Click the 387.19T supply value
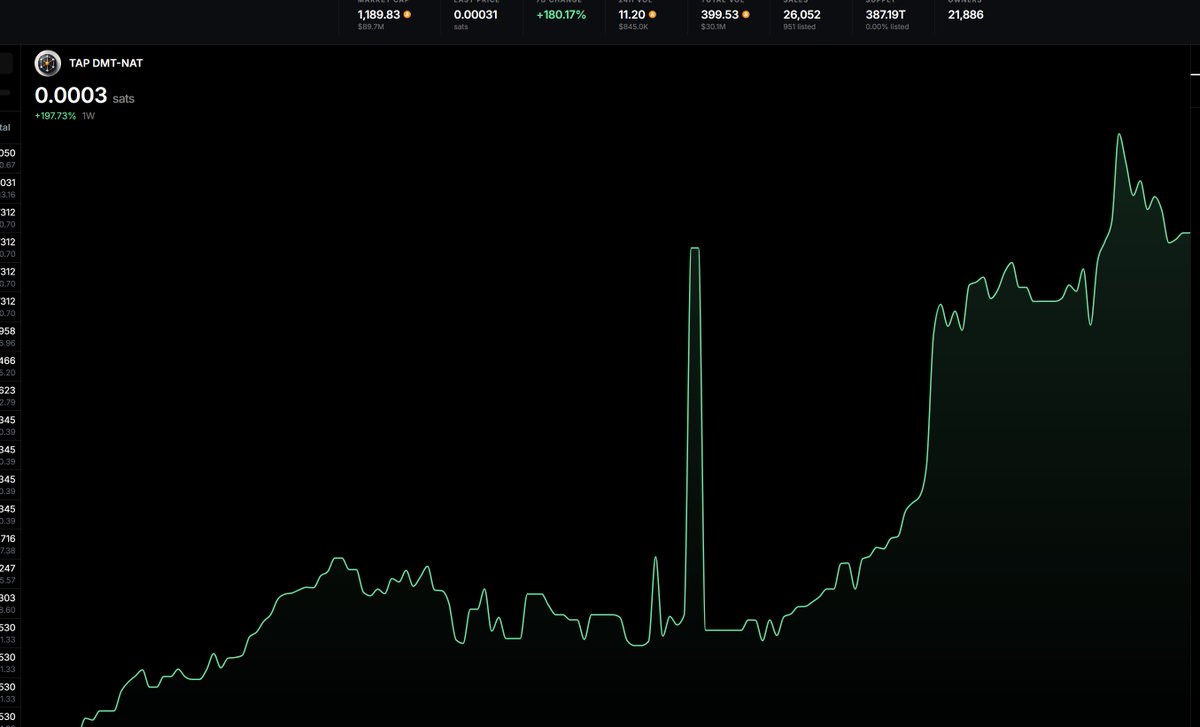The height and width of the screenshot is (727, 1200). [887, 15]
